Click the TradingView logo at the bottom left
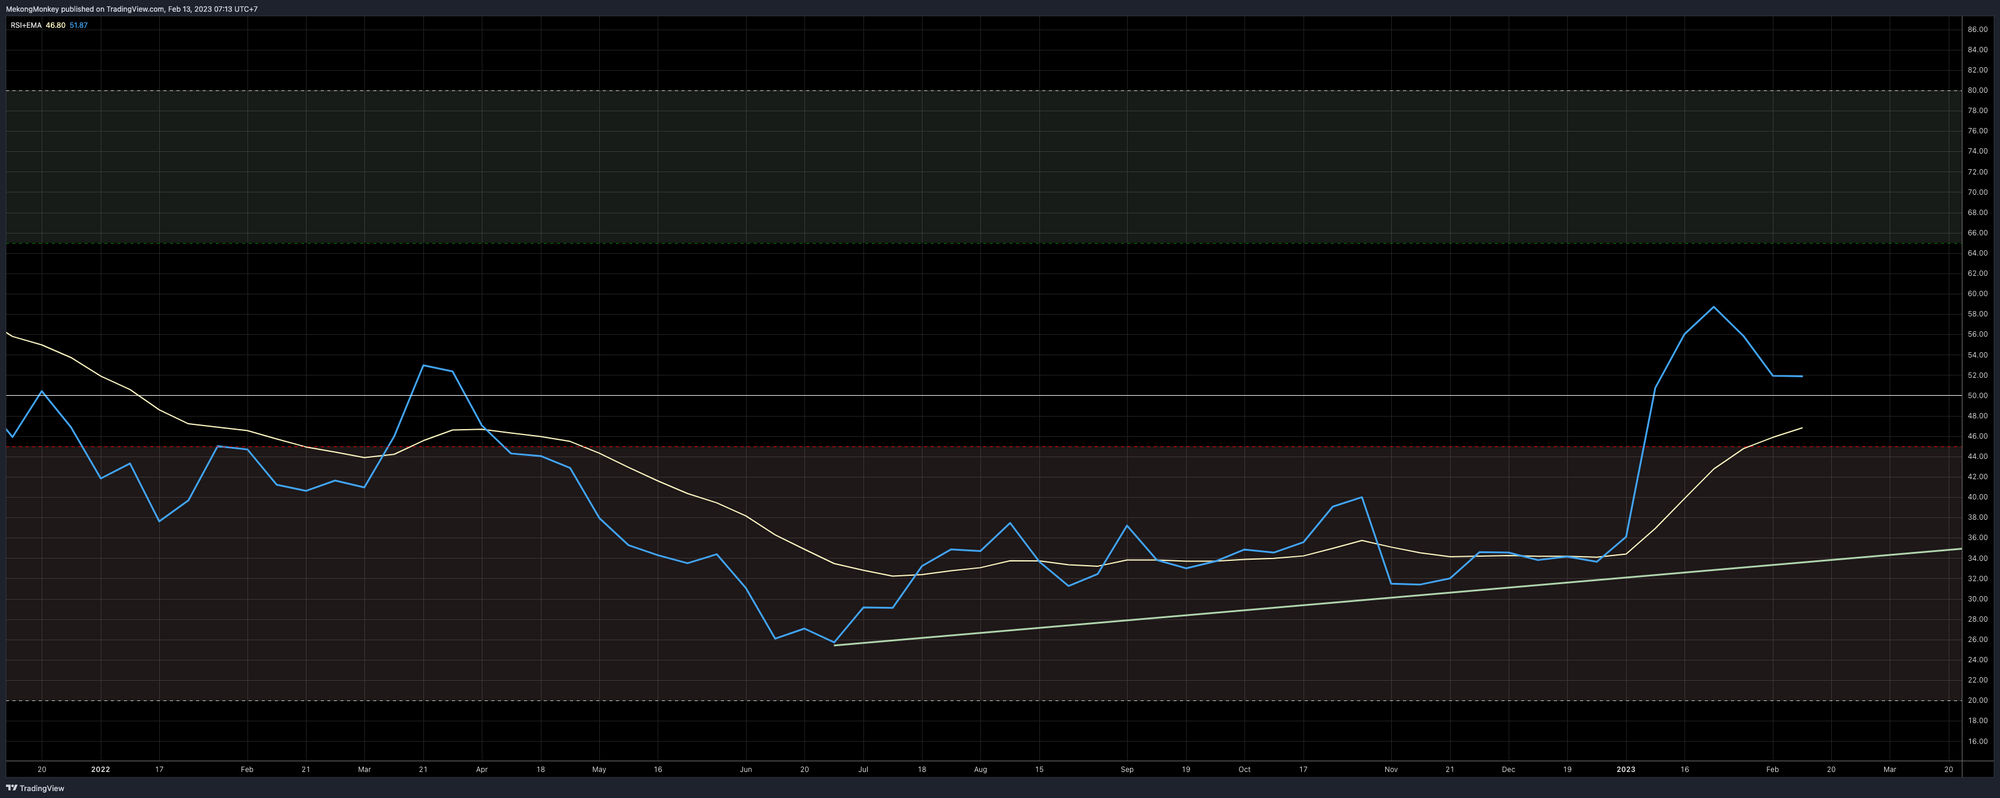The image size is (2000, 798). coord(36,788)
